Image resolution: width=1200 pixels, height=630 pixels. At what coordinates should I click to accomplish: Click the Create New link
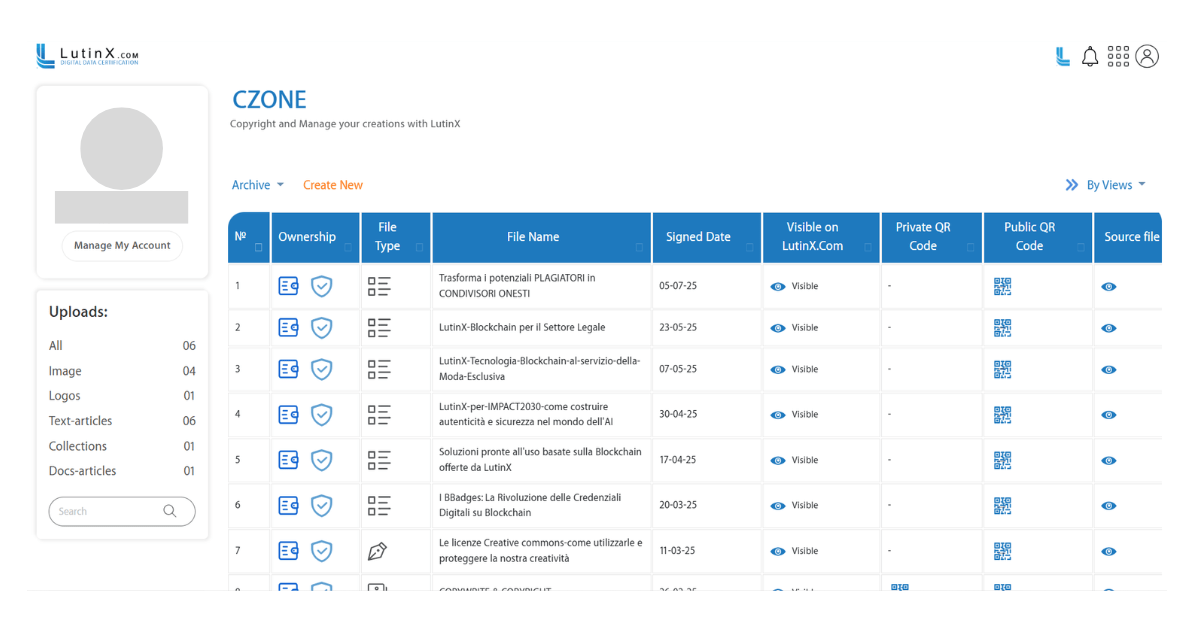click(333, 185)
